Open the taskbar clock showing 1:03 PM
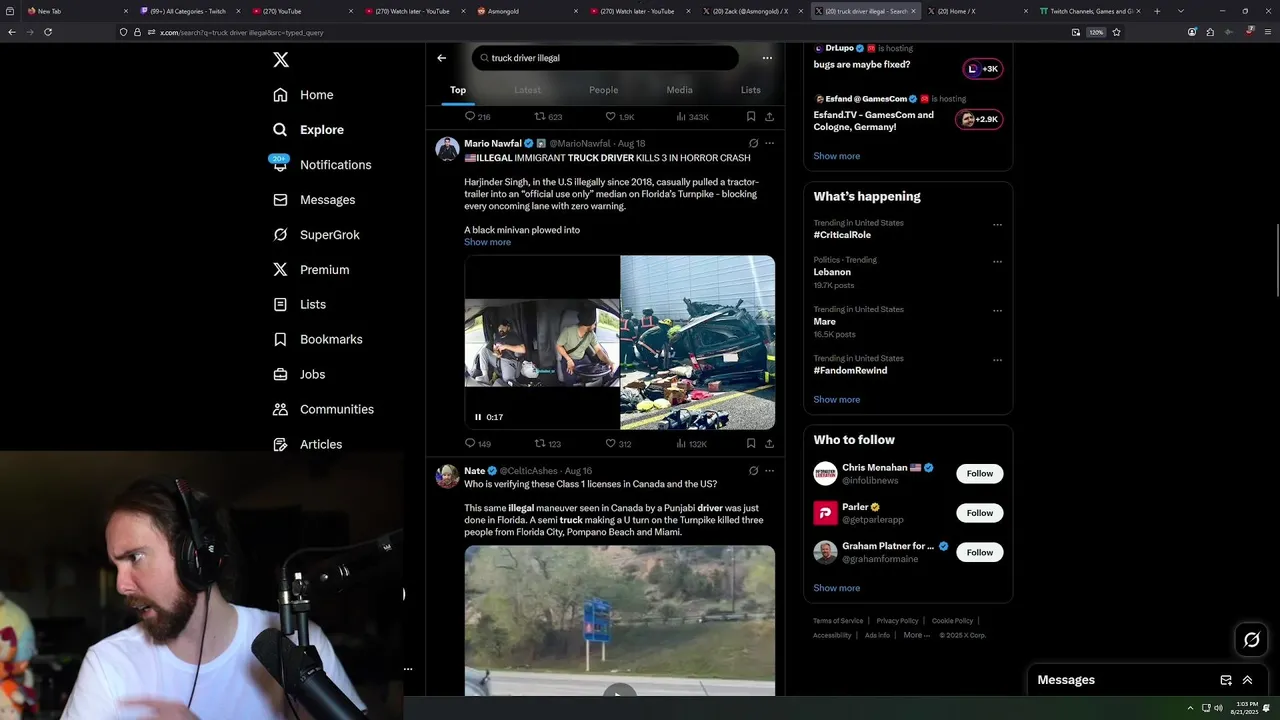Viewport: 1280px width, 720px height. point(1247,708)
